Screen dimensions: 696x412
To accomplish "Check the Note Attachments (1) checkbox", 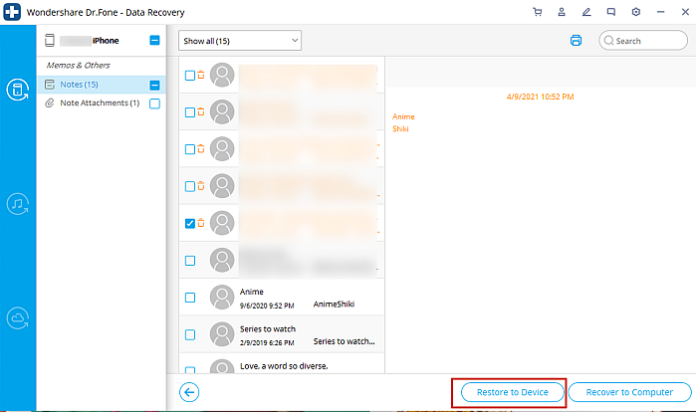I will (154, 103).
